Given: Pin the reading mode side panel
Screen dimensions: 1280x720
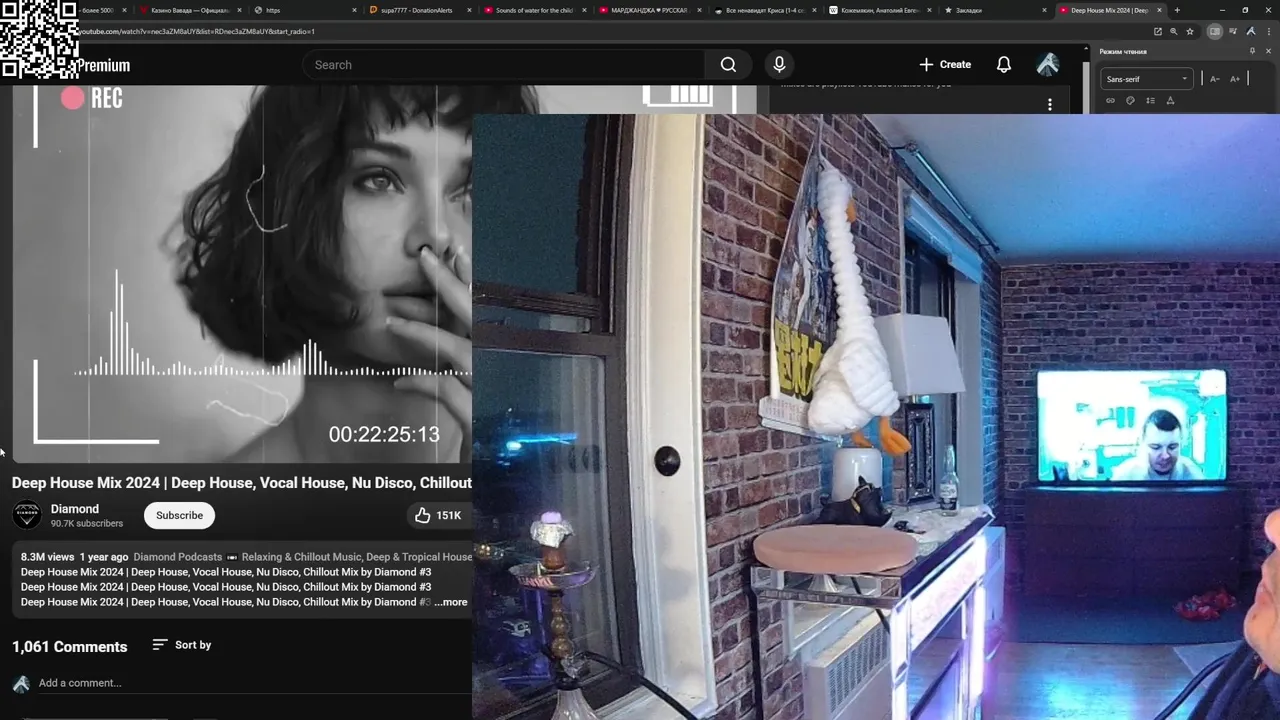Looking at the screenshot, I should click(1252, 51).
